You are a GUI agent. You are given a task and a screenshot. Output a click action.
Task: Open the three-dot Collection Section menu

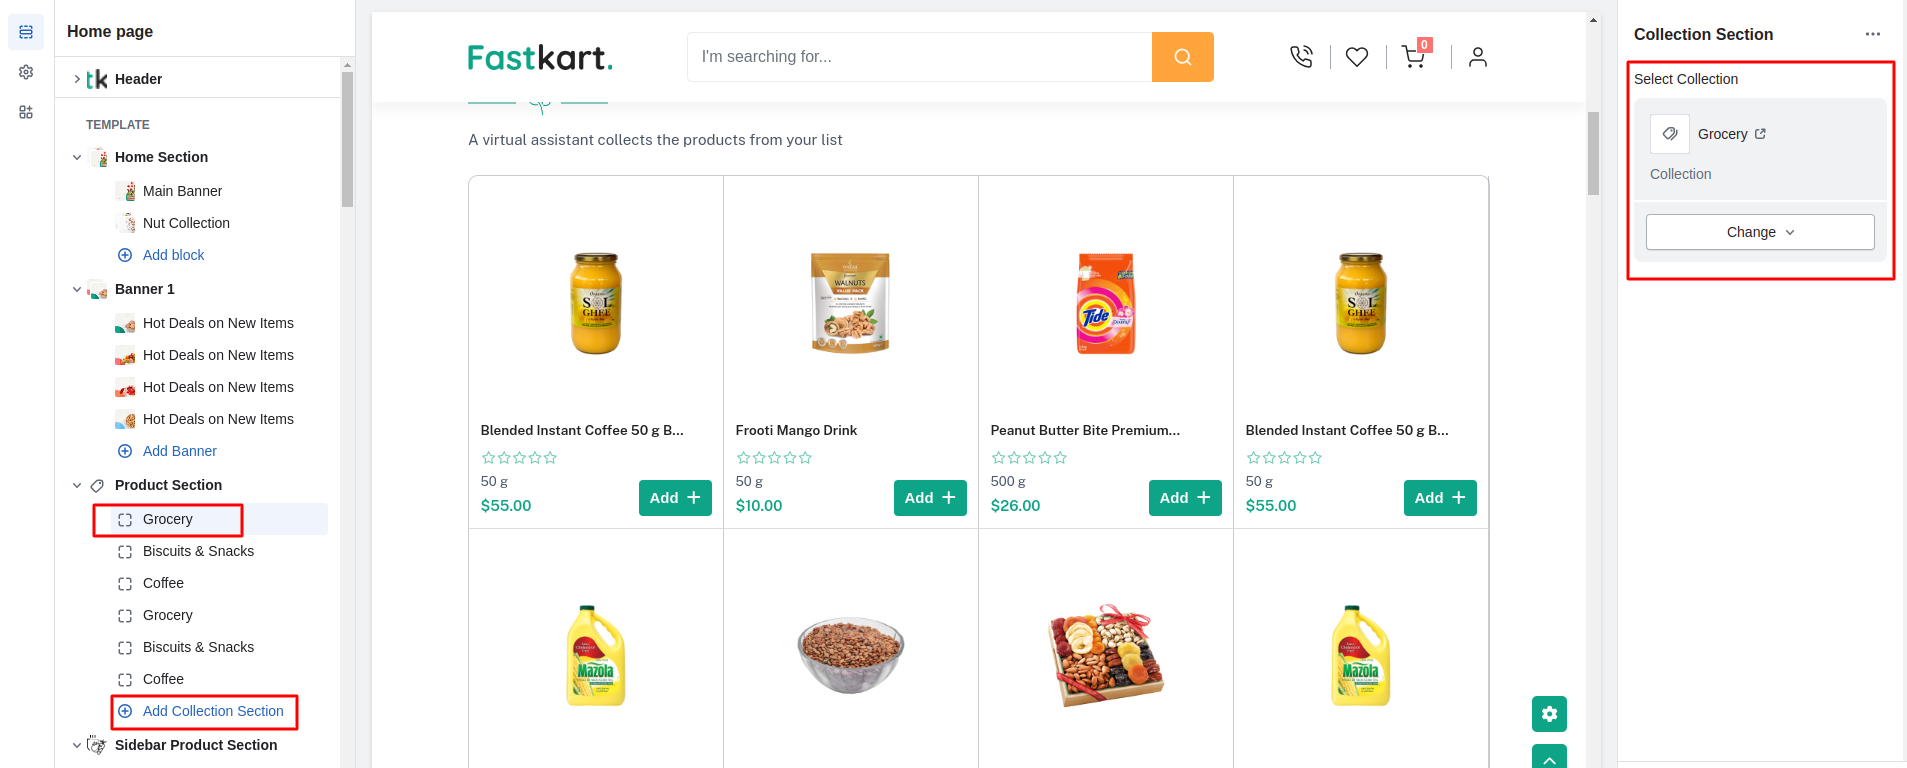pyautogui.click(x=1873, y=34)
